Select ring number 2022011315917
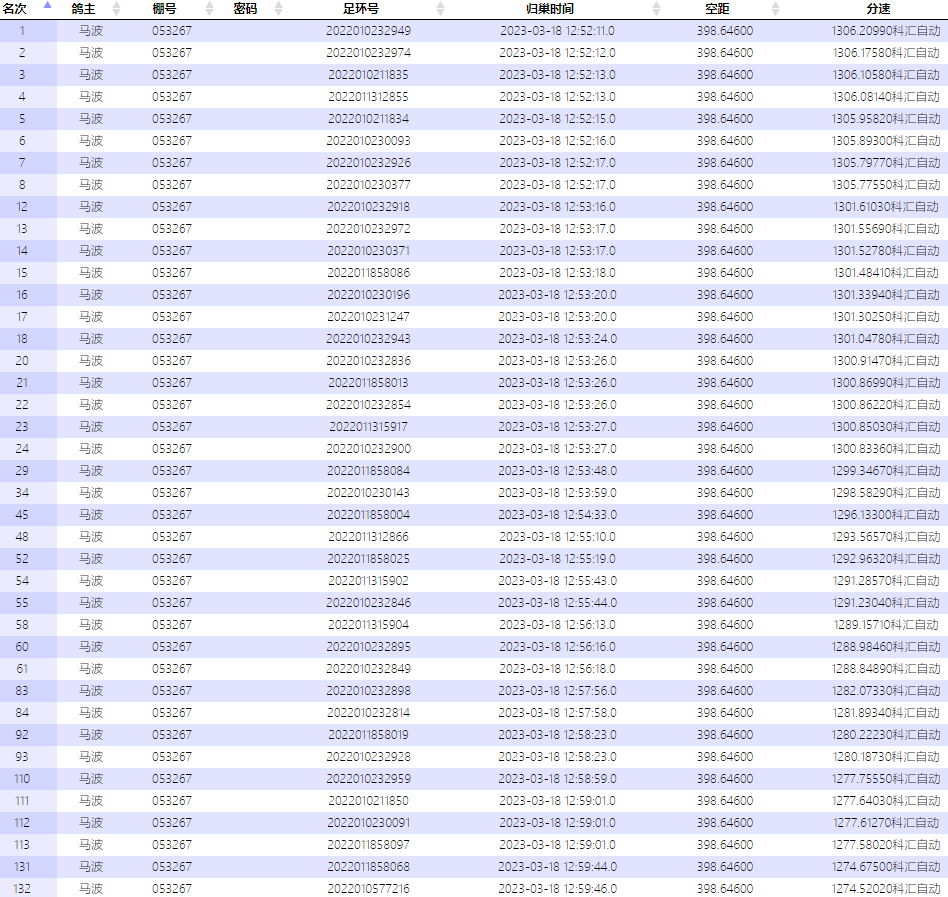The height and width of the screenshot is (897, 948). click(x=368, y=427)
